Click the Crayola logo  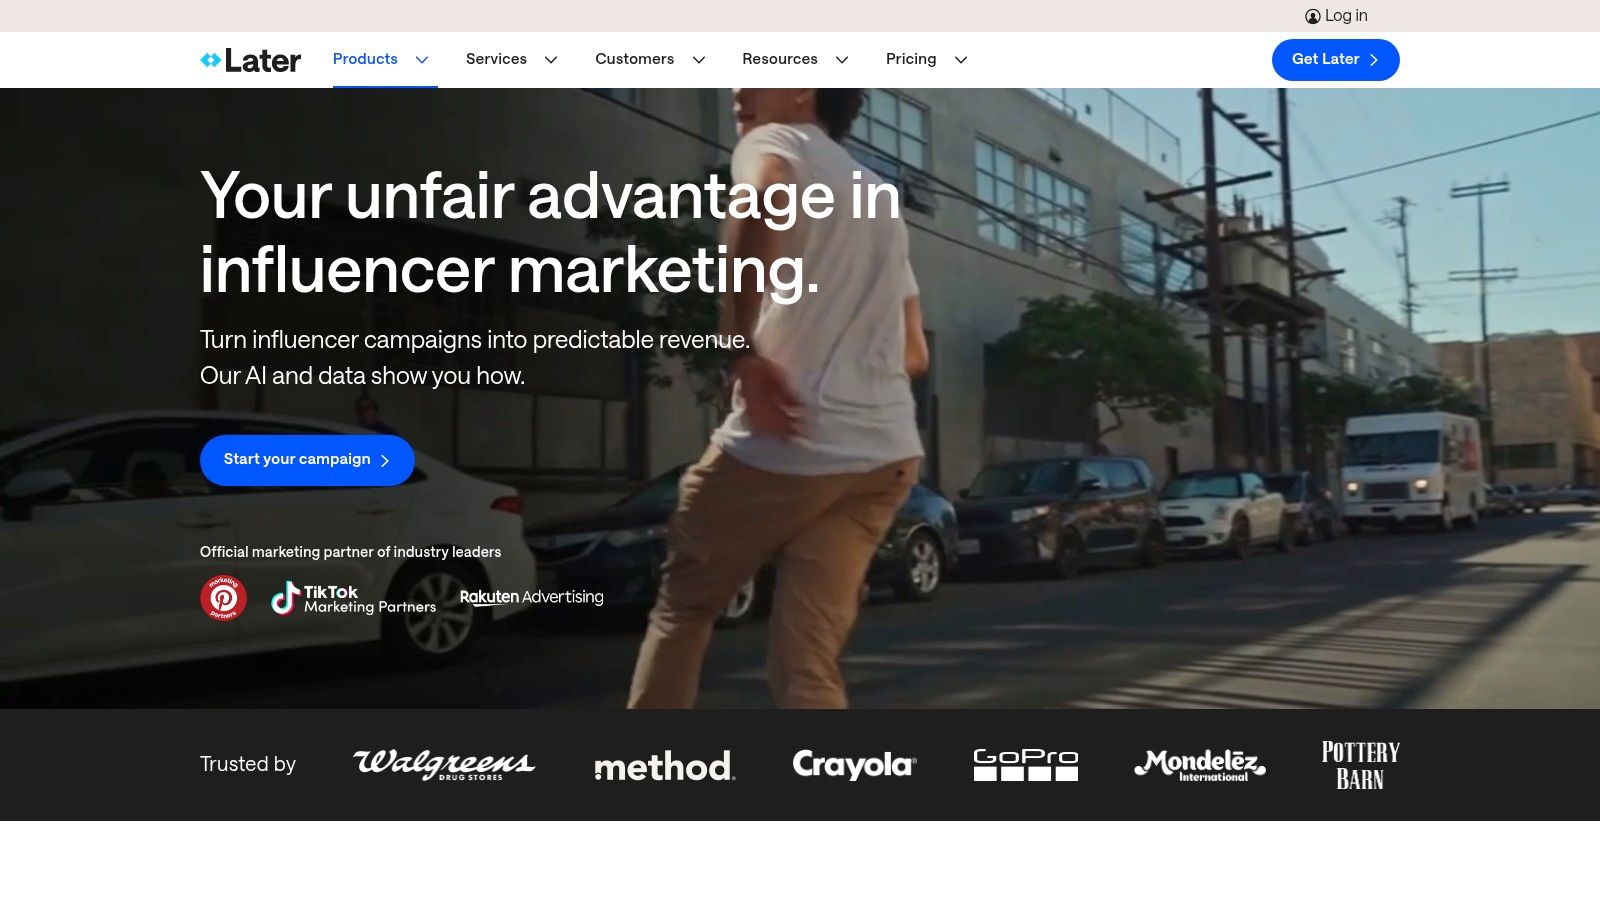854,765
